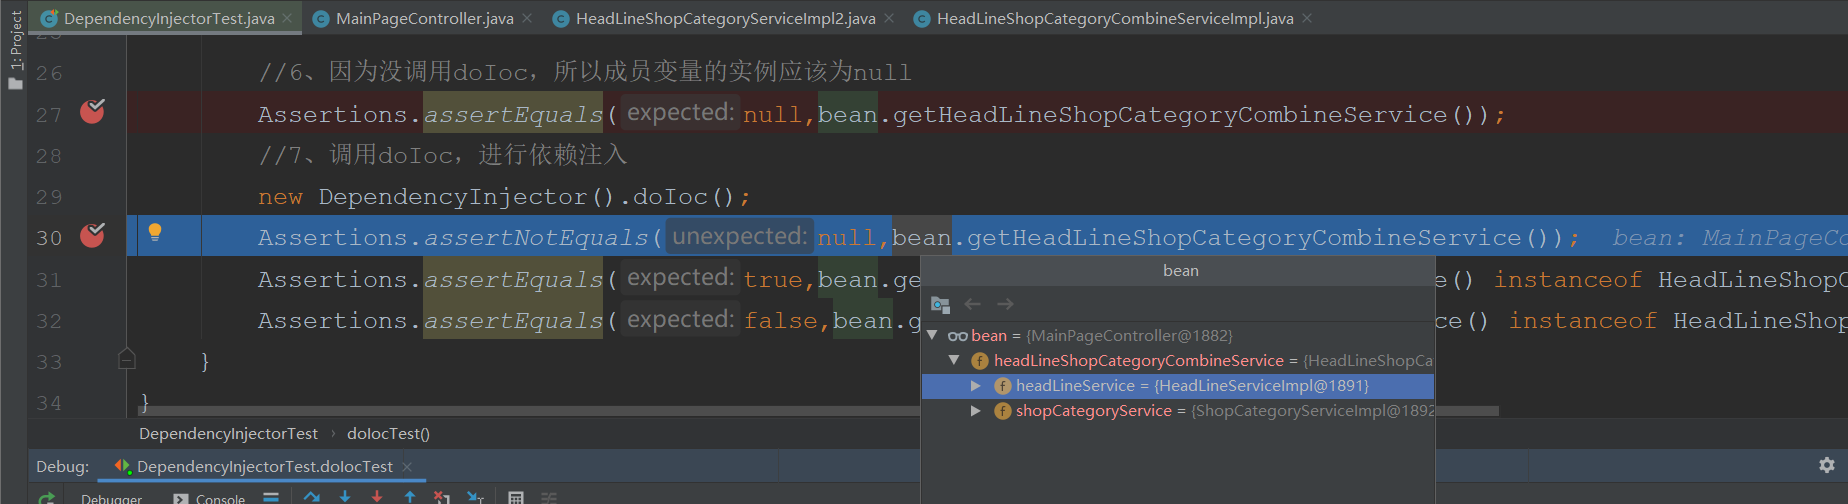Viewport: 1848px width, 504px height.
Task: Click 'instanceof' keyword on line 31
Action: point(1567,280)
